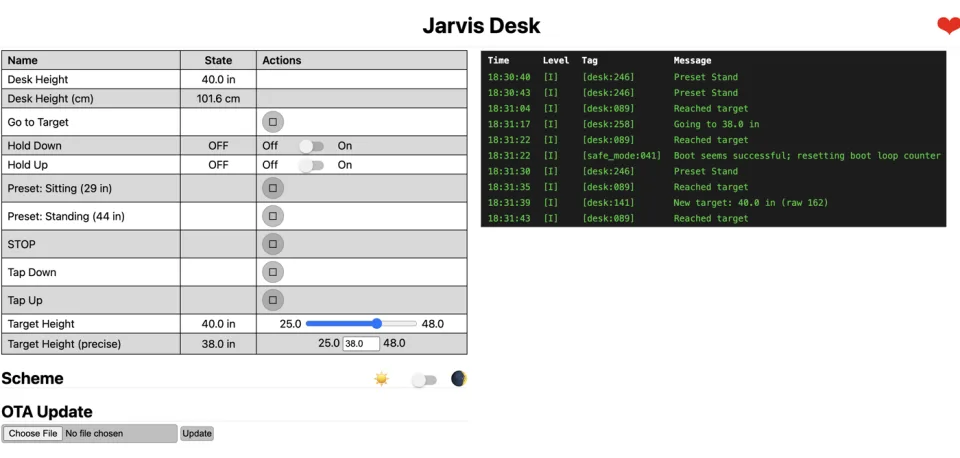Click the Scheme heading
This screenshot has height=458, width=960.
pyautogui.click(x=32, y=378)
